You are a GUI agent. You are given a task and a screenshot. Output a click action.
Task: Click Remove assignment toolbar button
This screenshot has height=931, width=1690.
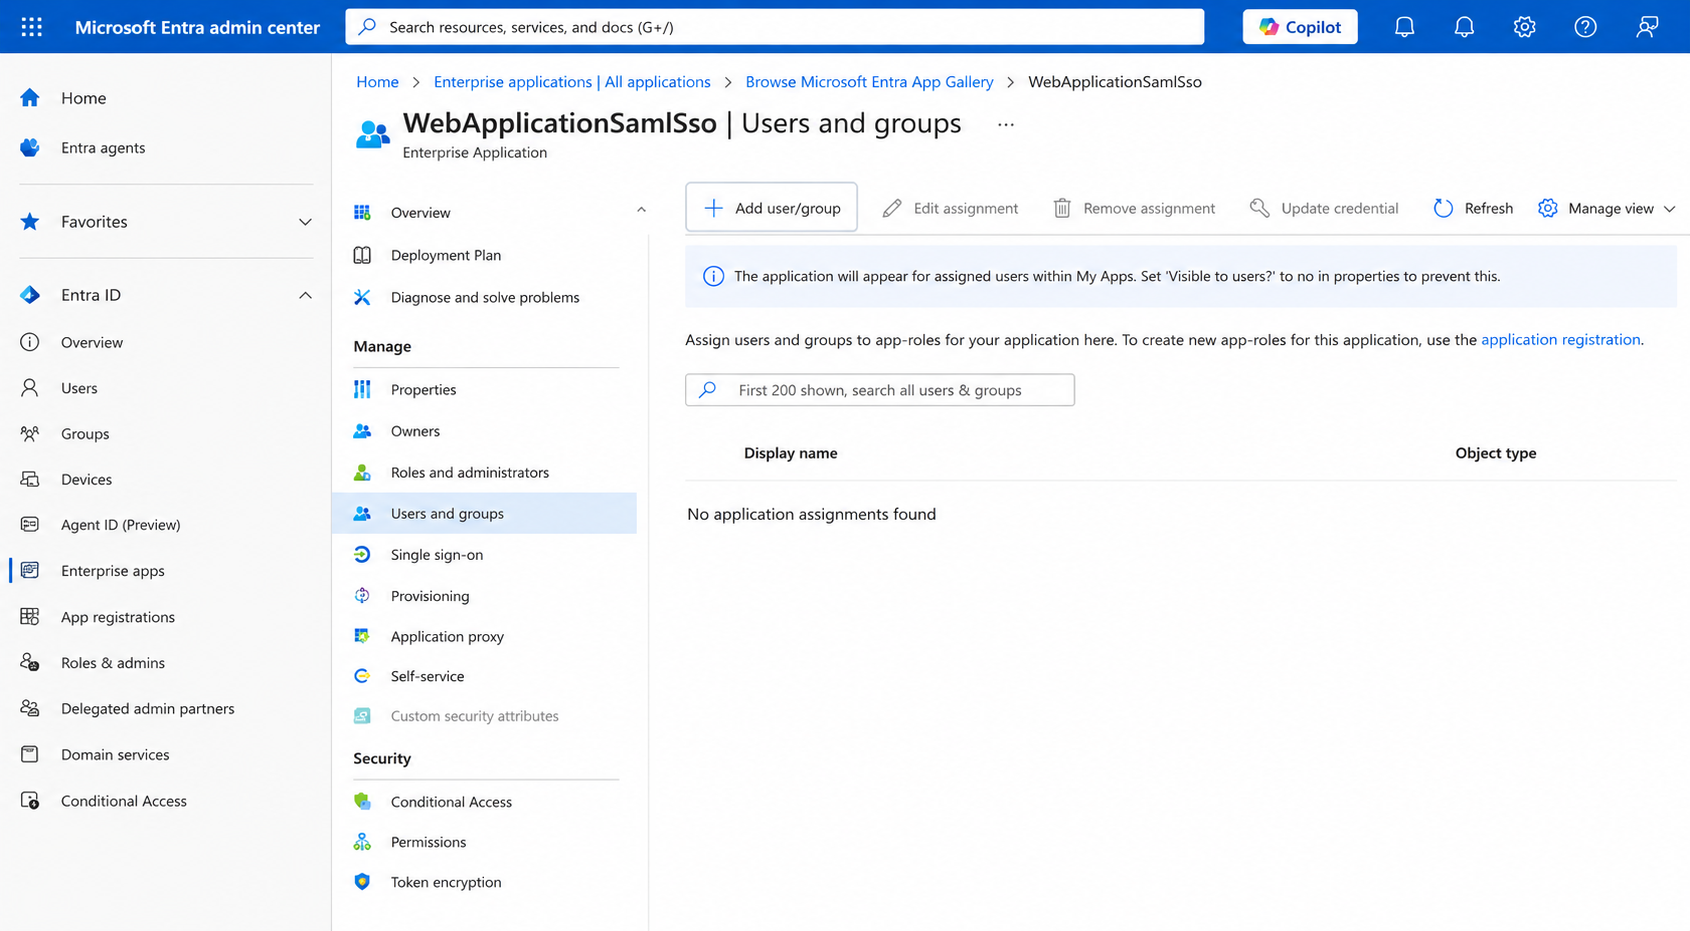point(1134,208)
